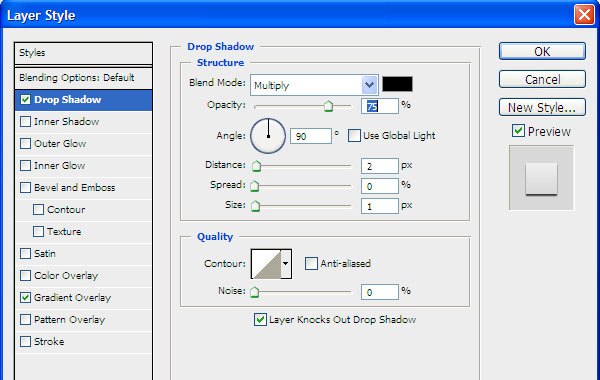
Task: Enable the Inner Shadow checkbox
Action: coord(25,122)
